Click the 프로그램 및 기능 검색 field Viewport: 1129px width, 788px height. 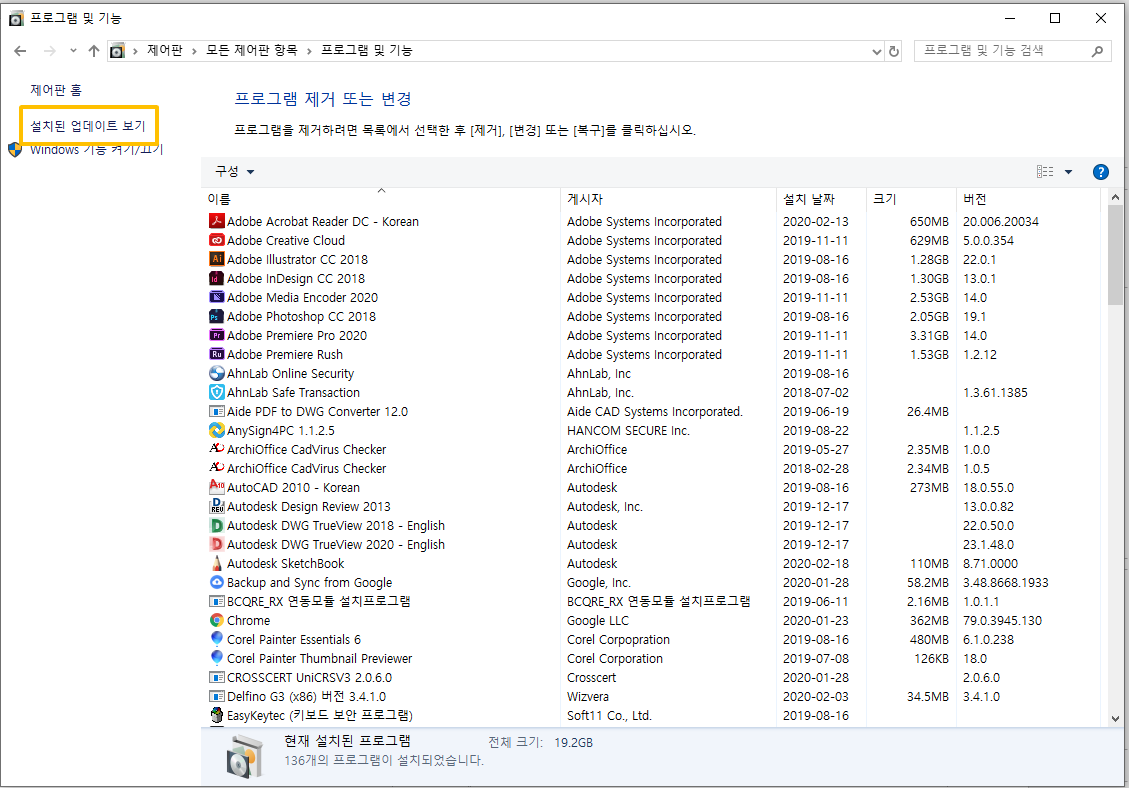tap(1012, 50)
